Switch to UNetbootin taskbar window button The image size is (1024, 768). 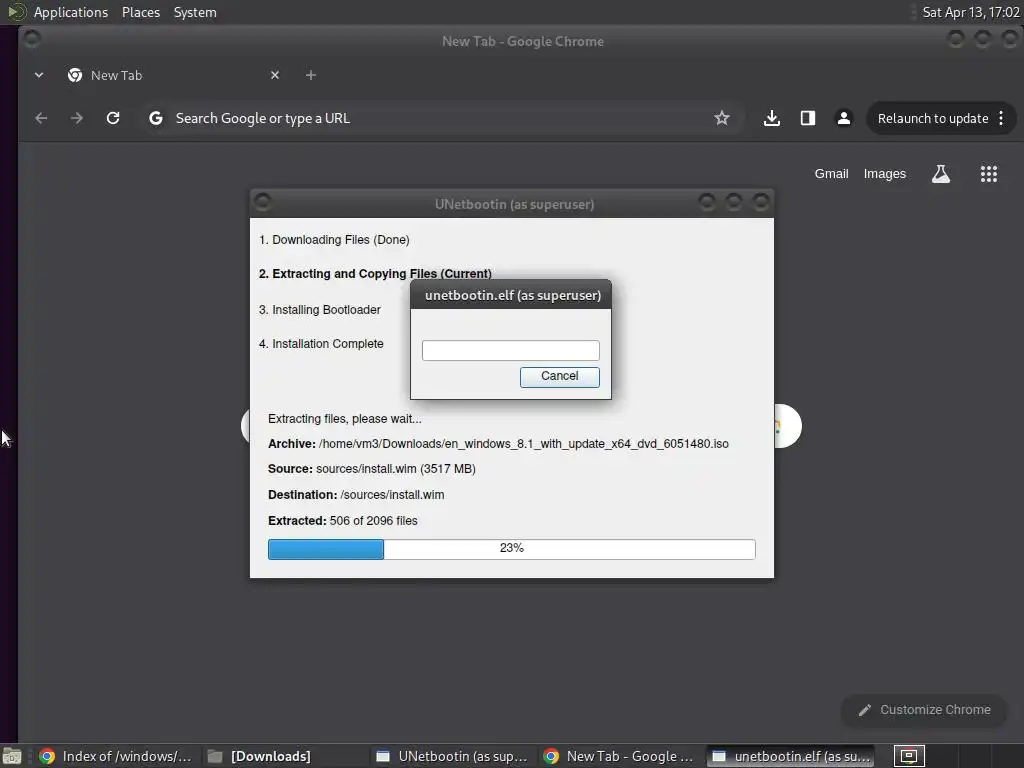453,756
